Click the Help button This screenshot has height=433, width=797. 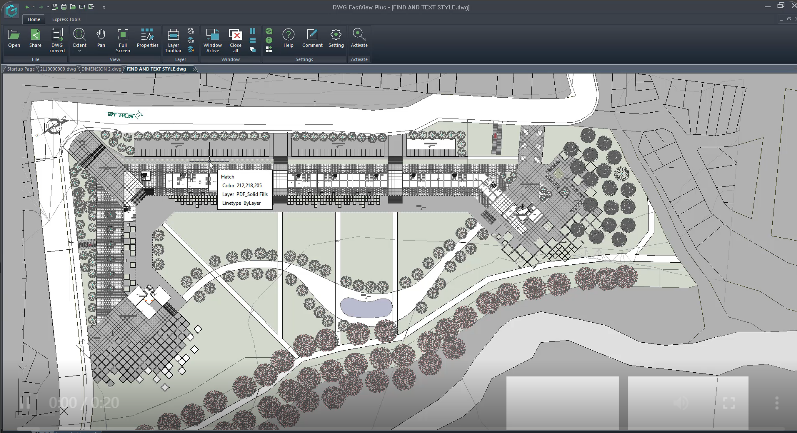click(x=288, y=38)
